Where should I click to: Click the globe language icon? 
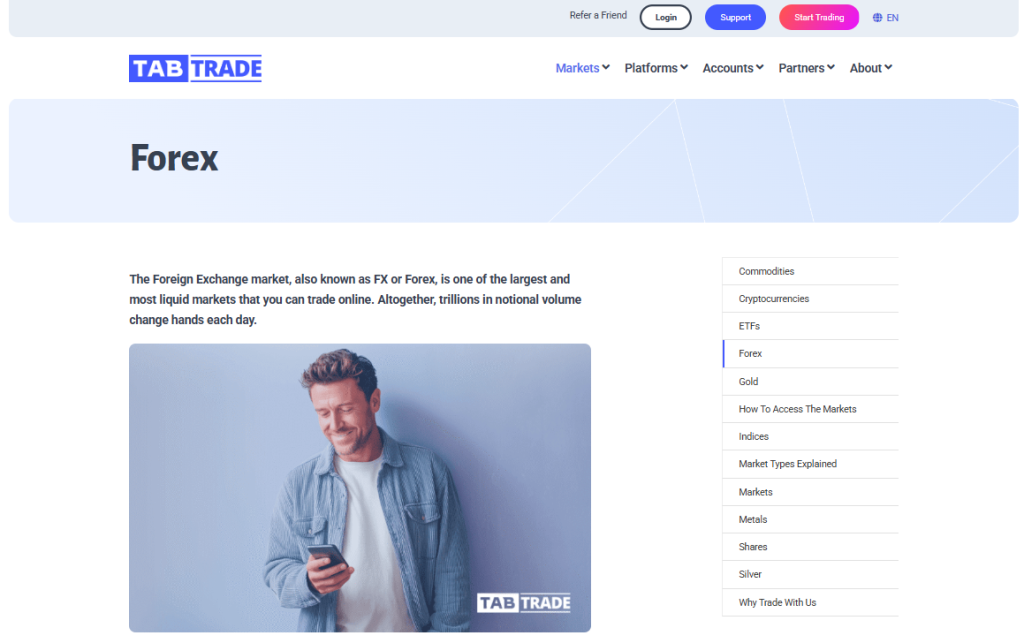point(877,18)
